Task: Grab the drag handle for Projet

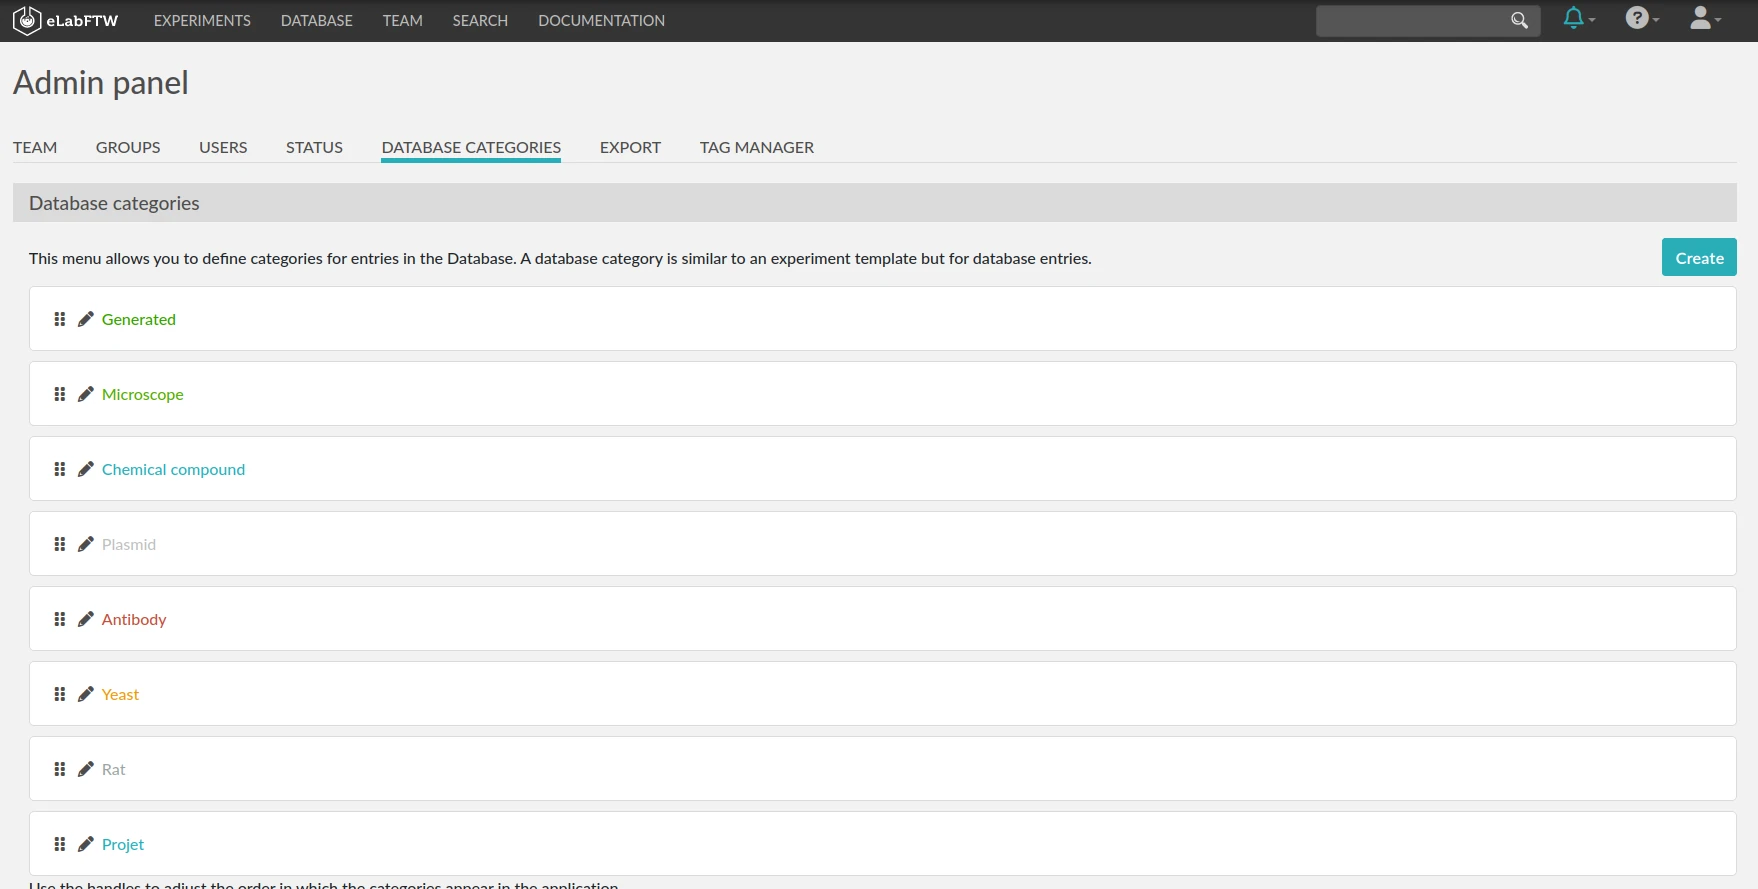Action: click(60, 844)
